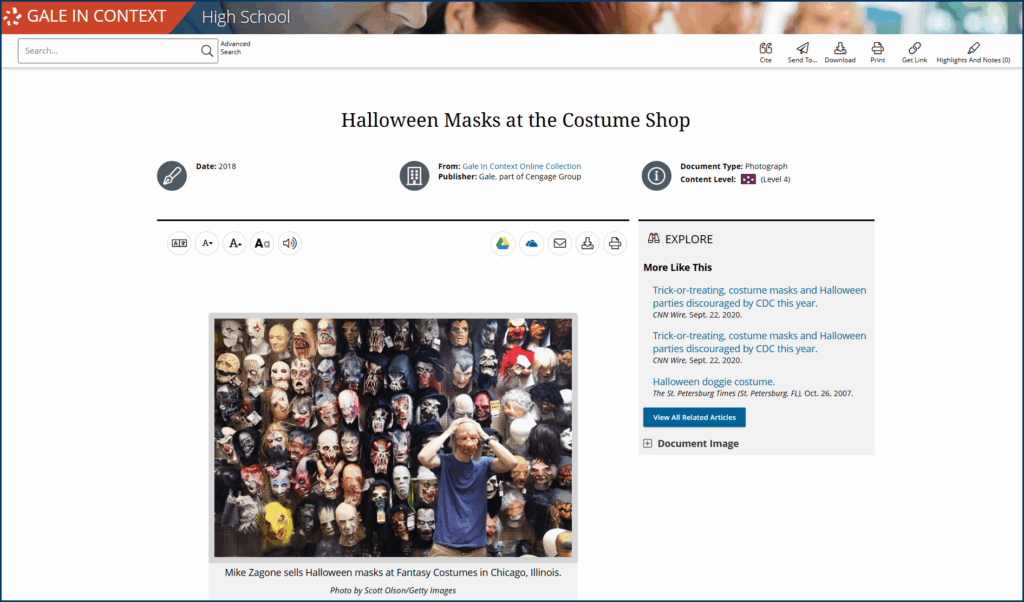Click the Get Link icon

coord(914,51)
